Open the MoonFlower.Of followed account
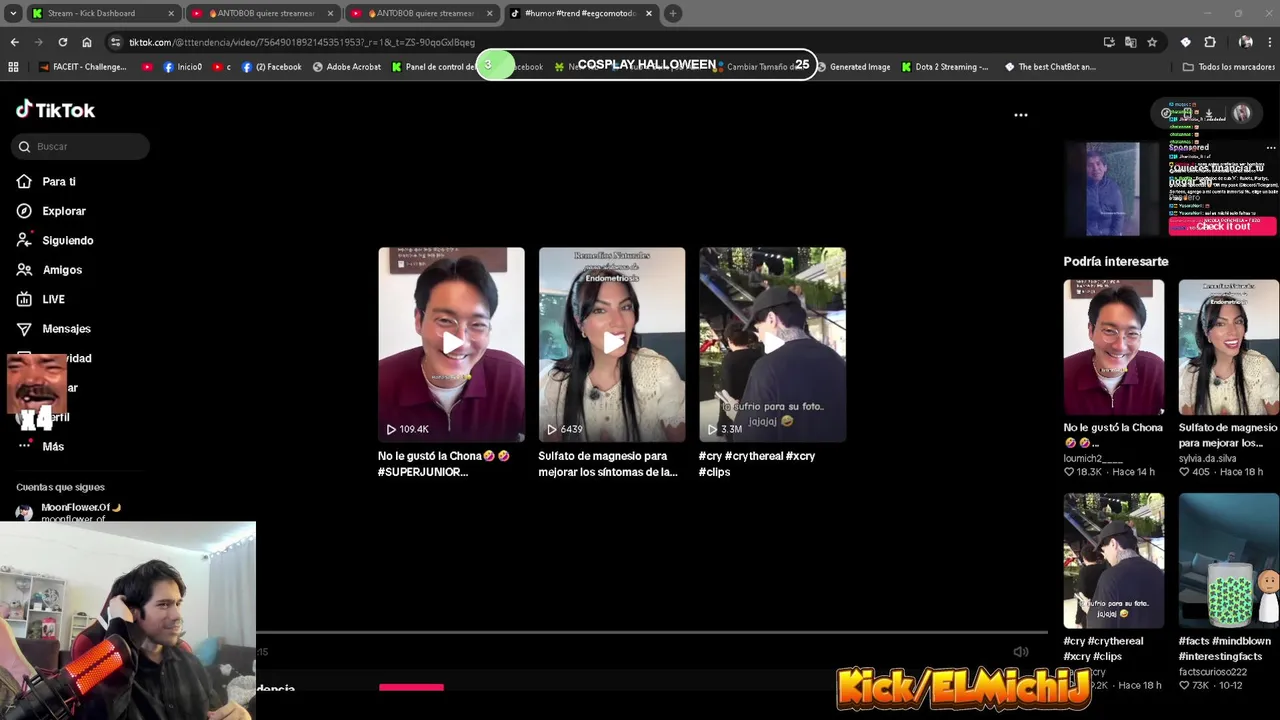 (68, 512)
